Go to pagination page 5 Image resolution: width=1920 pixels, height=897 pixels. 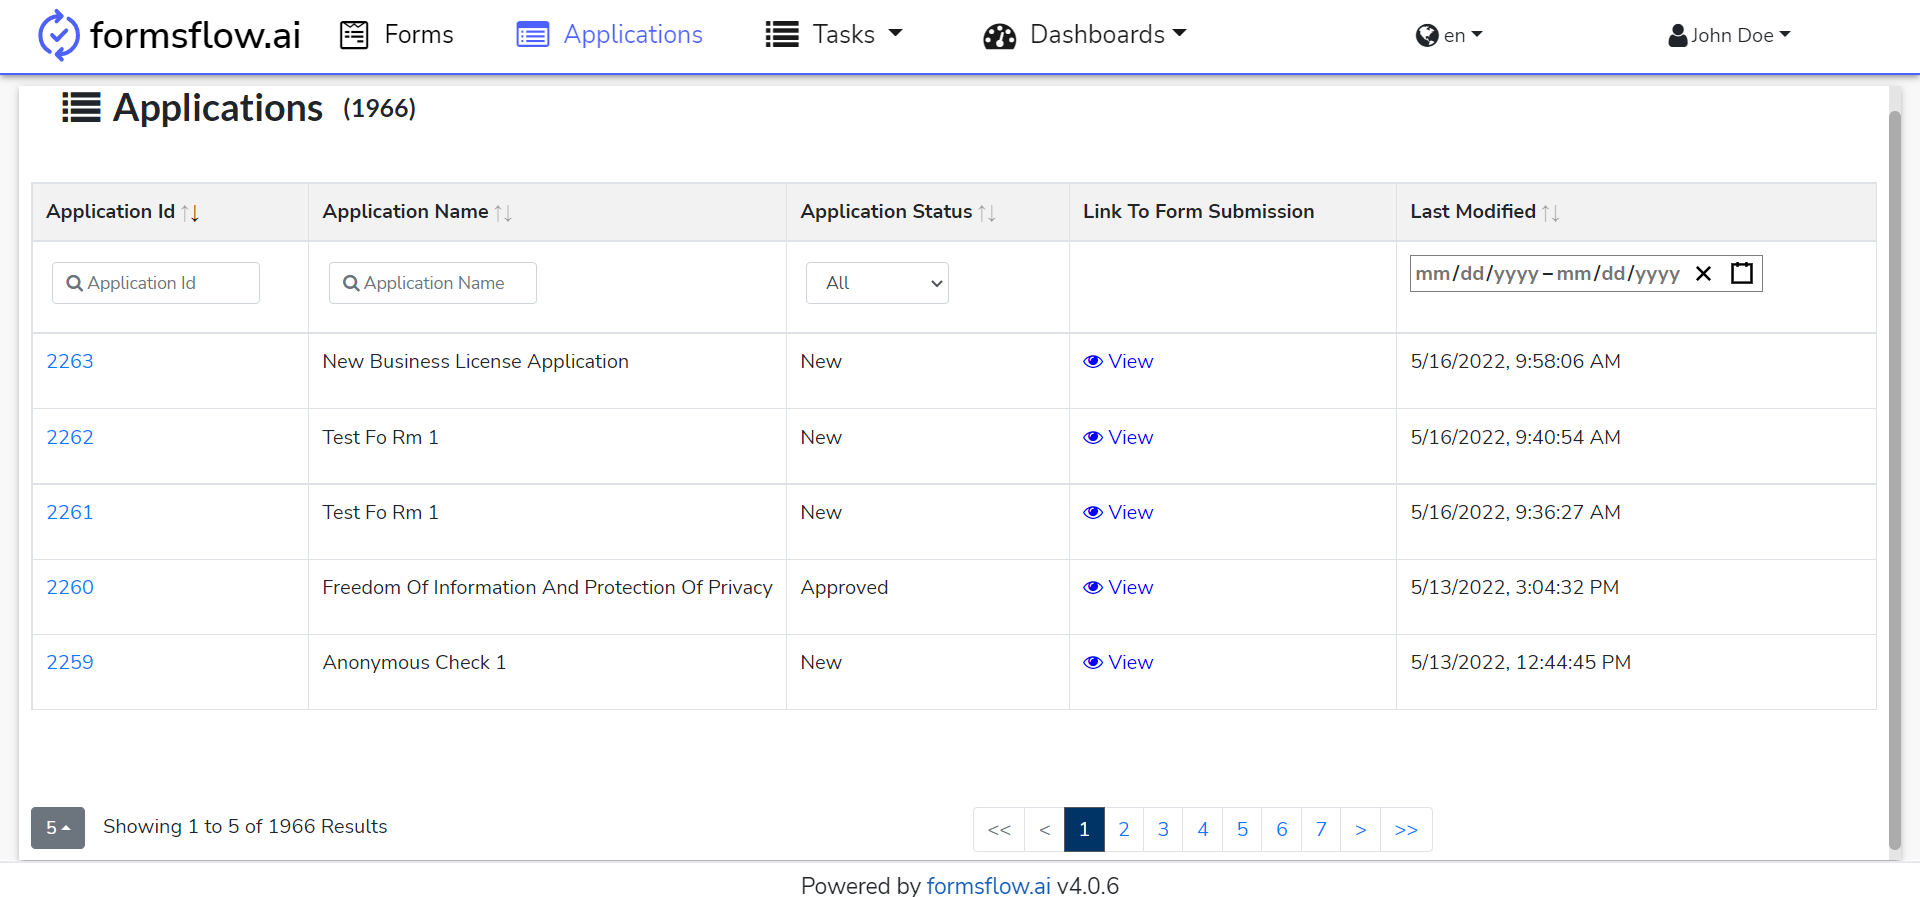[1242, 830]
